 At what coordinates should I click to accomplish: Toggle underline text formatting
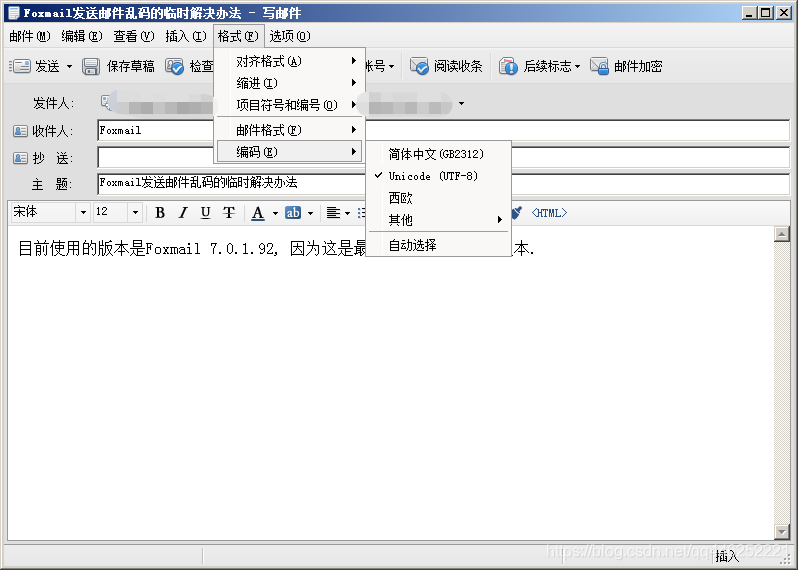tap(205, 213)
